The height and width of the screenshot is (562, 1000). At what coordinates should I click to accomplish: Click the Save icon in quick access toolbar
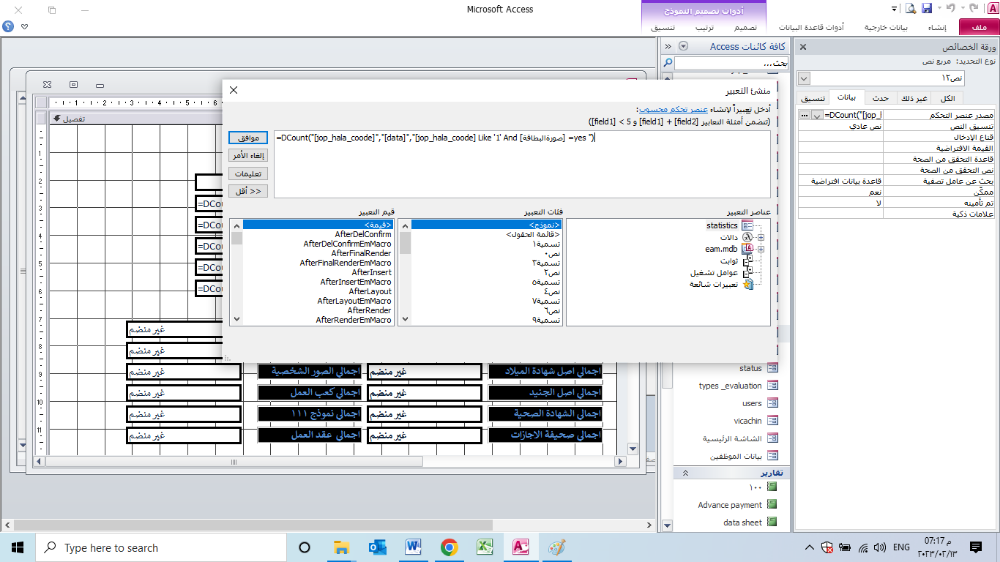click(927, 8)
